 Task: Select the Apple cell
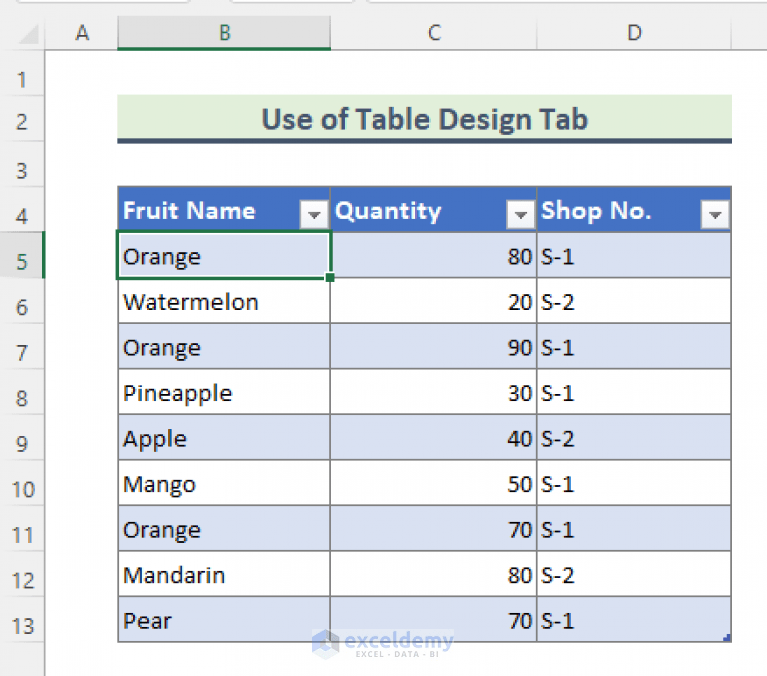pyautogui.click(x=224, y=437)
